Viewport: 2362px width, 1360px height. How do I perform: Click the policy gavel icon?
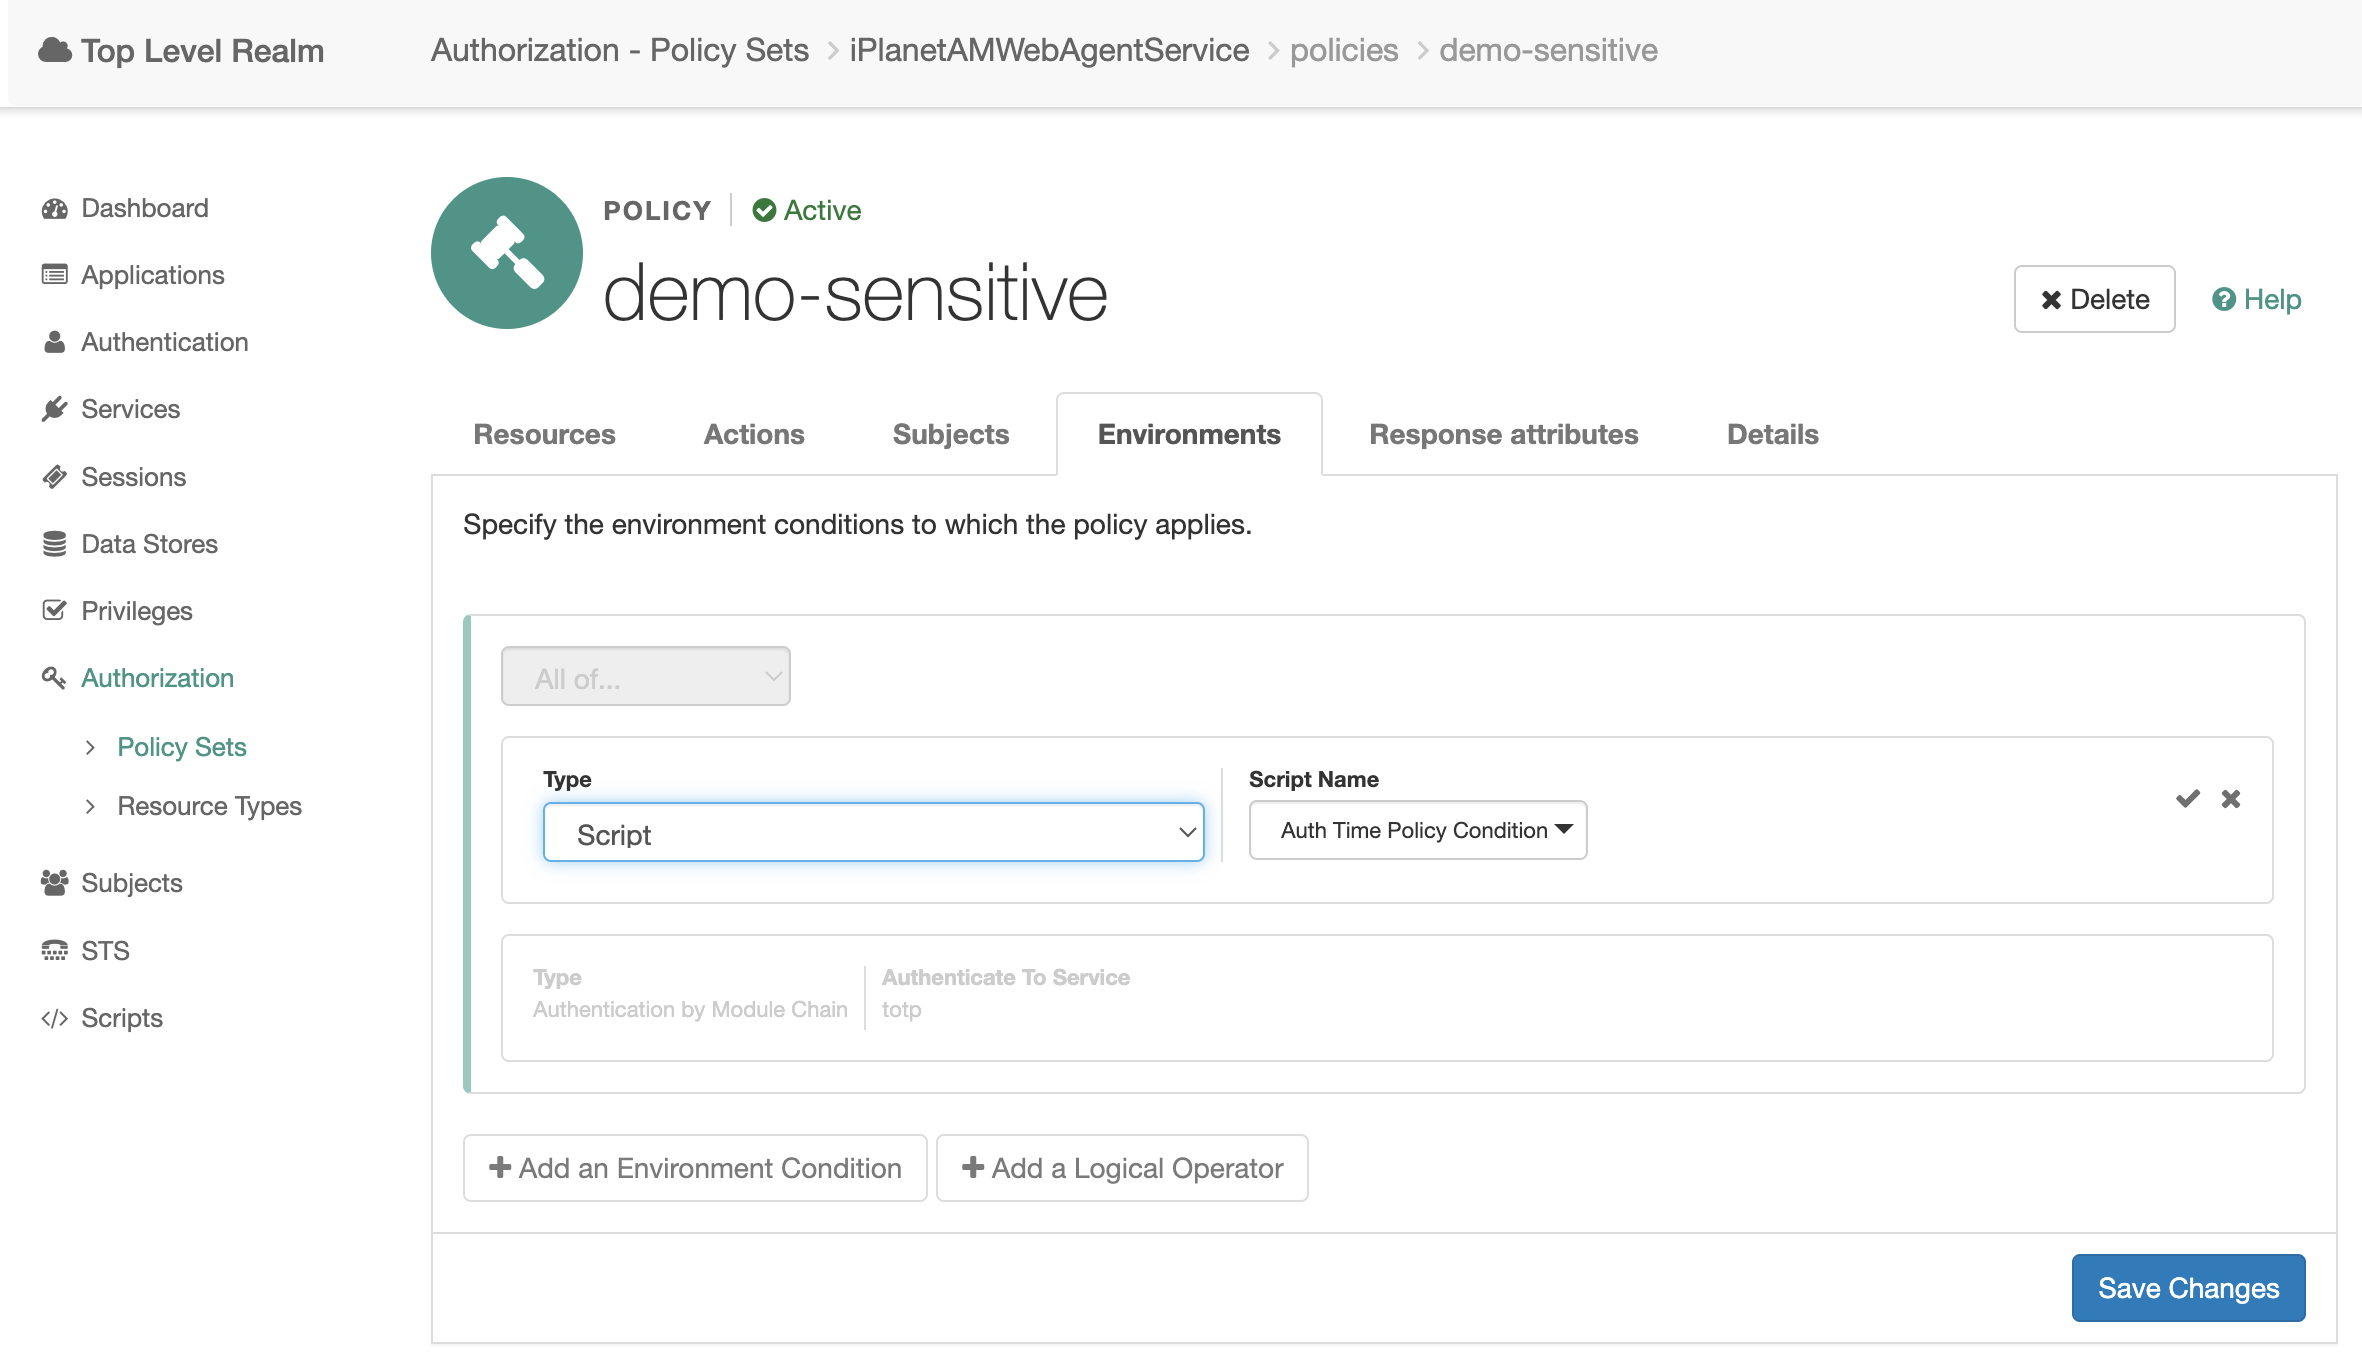(507, 253)
